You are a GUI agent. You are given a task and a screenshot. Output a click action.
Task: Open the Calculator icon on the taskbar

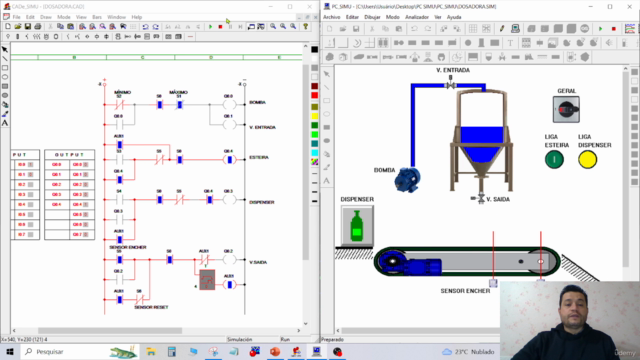172,351
